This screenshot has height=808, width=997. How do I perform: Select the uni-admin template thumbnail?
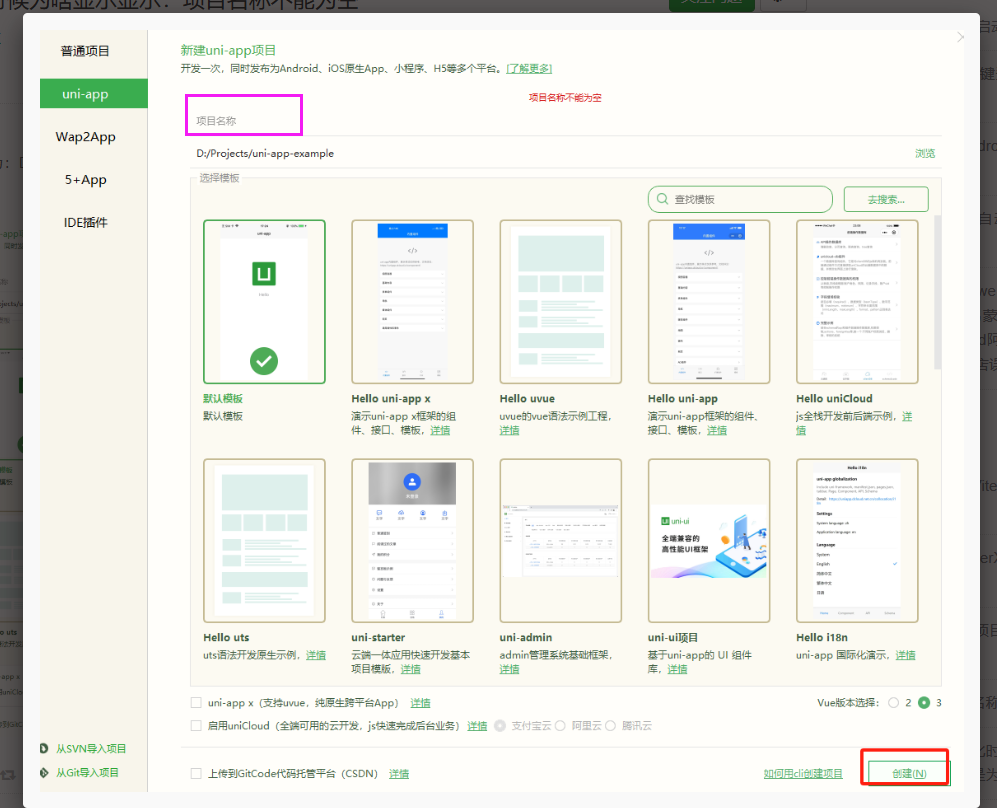(560, 540)
